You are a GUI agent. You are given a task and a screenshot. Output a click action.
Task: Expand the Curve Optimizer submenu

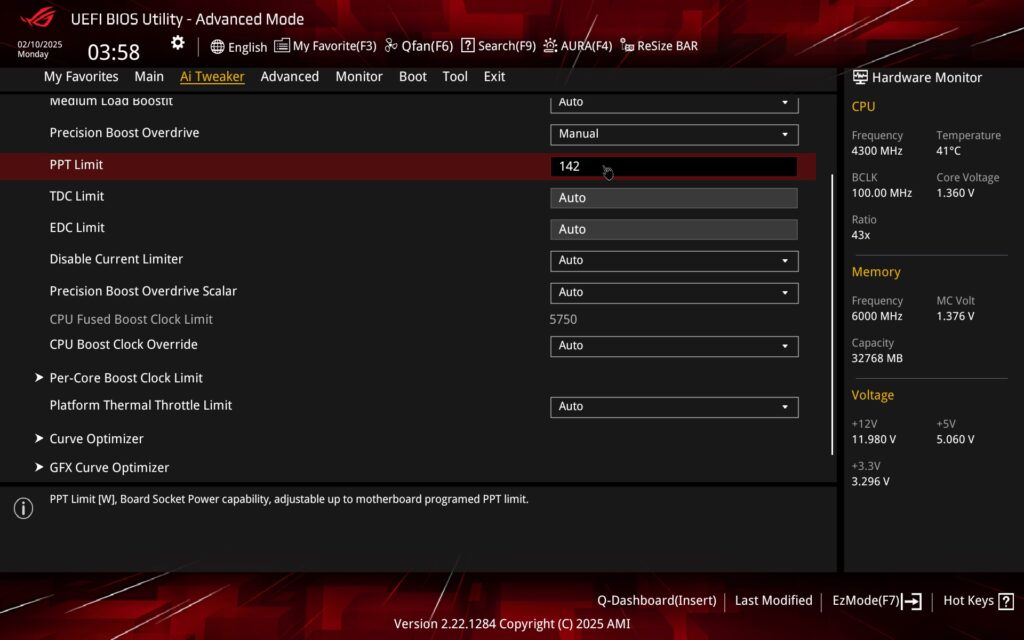96,439
